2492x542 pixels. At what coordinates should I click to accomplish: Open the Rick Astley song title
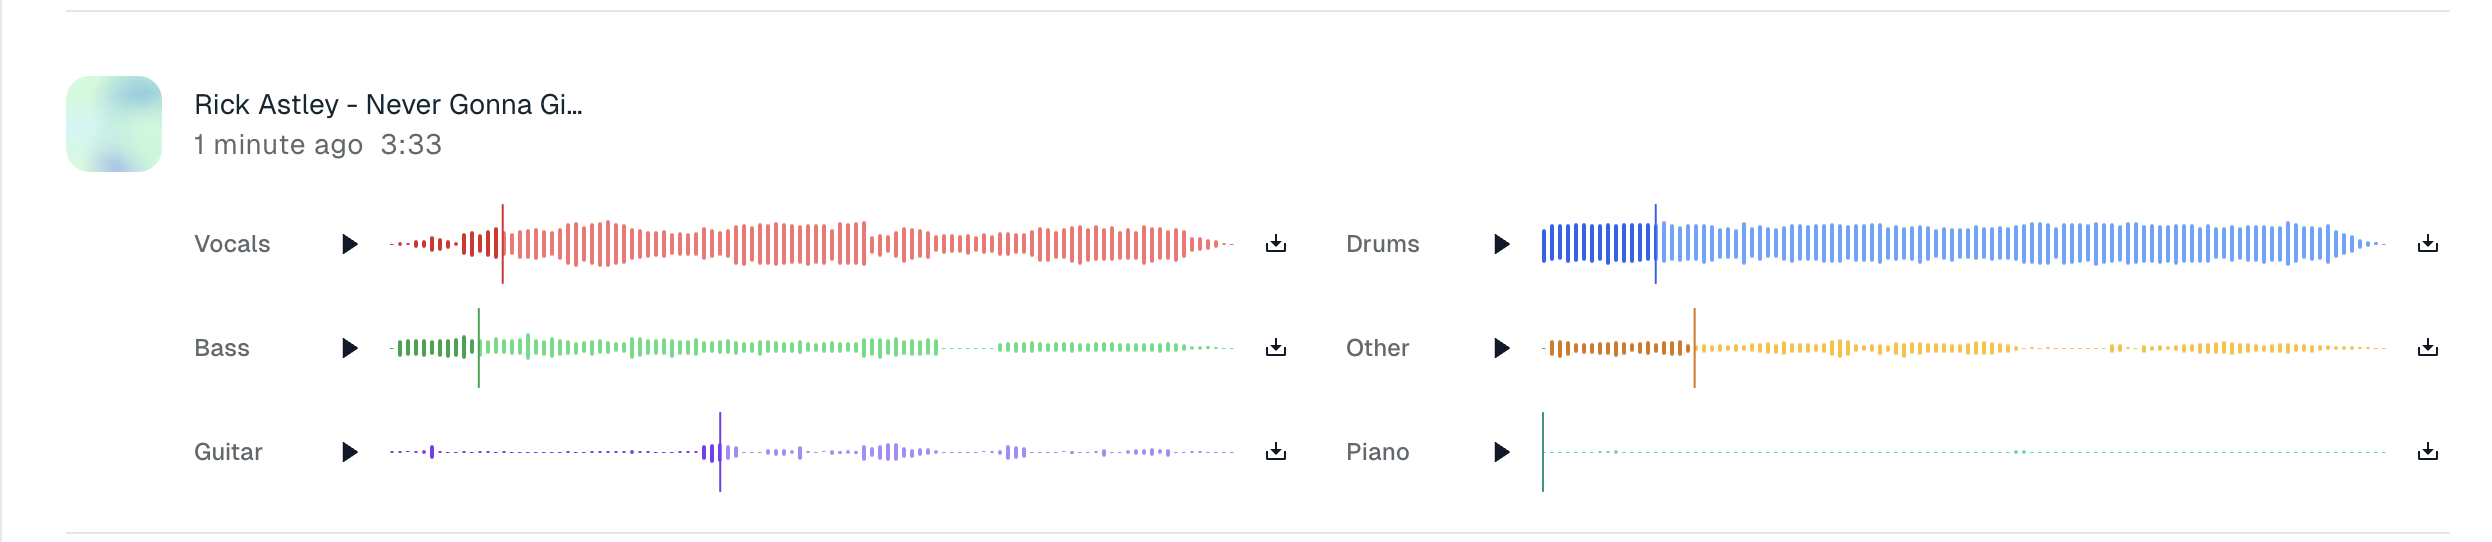[x=387, y=104]
